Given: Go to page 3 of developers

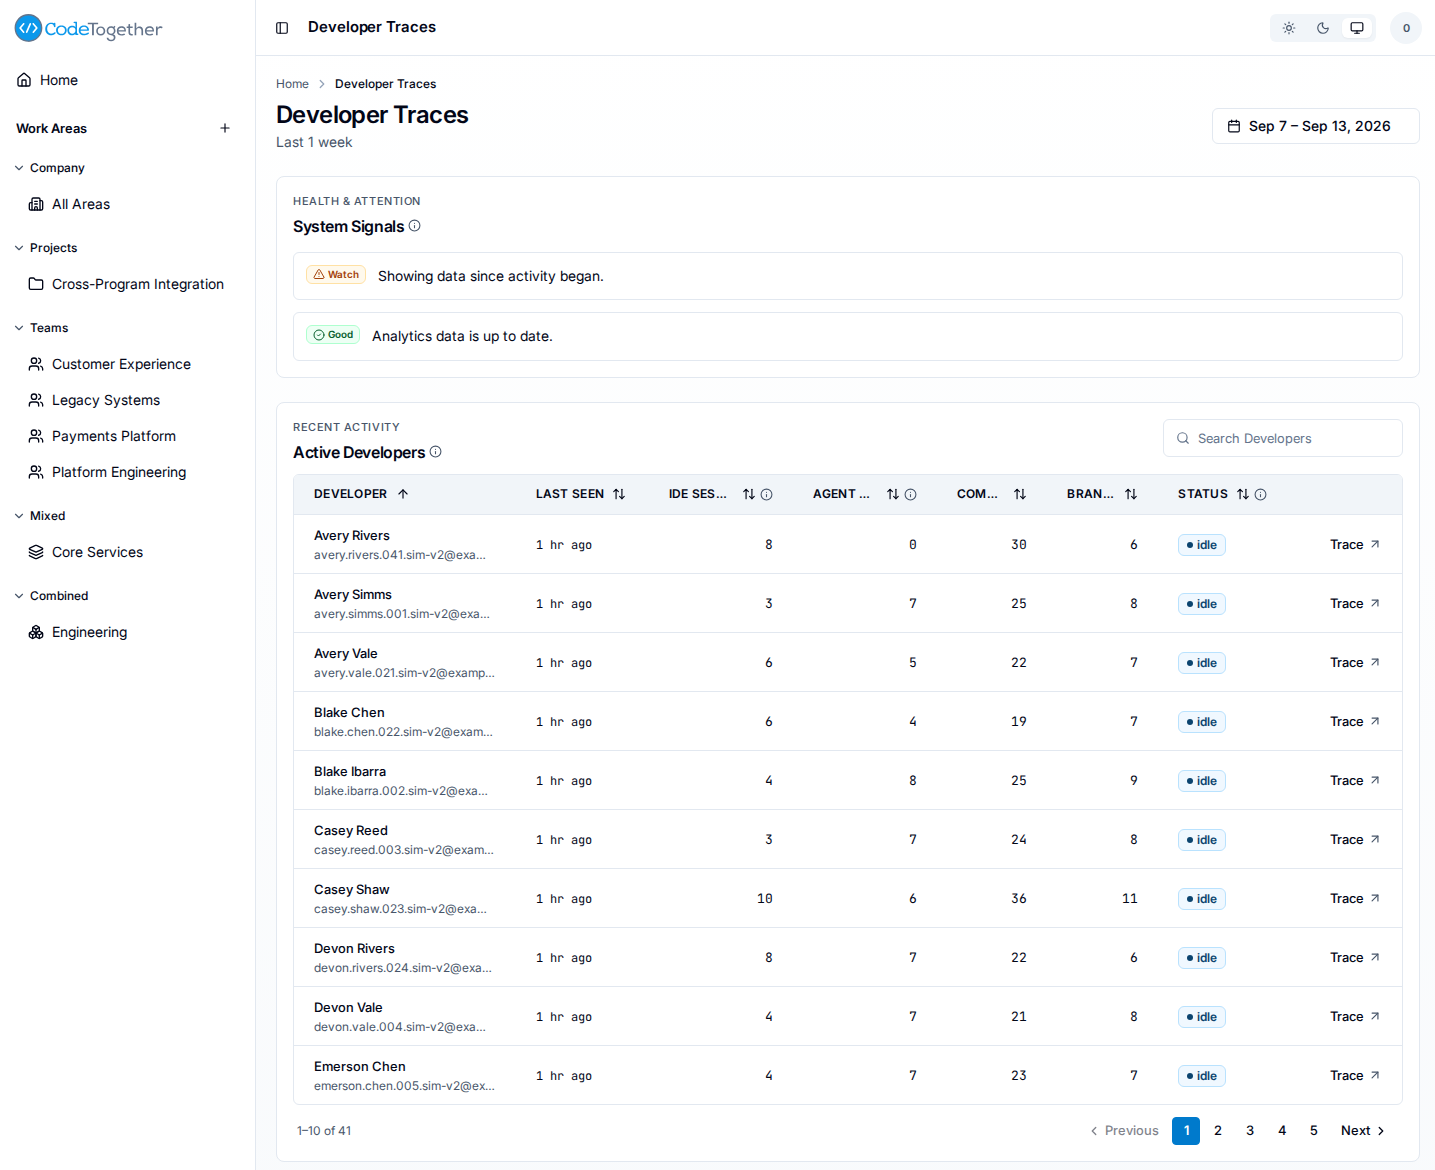Looking at the screenshot, I should 1250,1131.
